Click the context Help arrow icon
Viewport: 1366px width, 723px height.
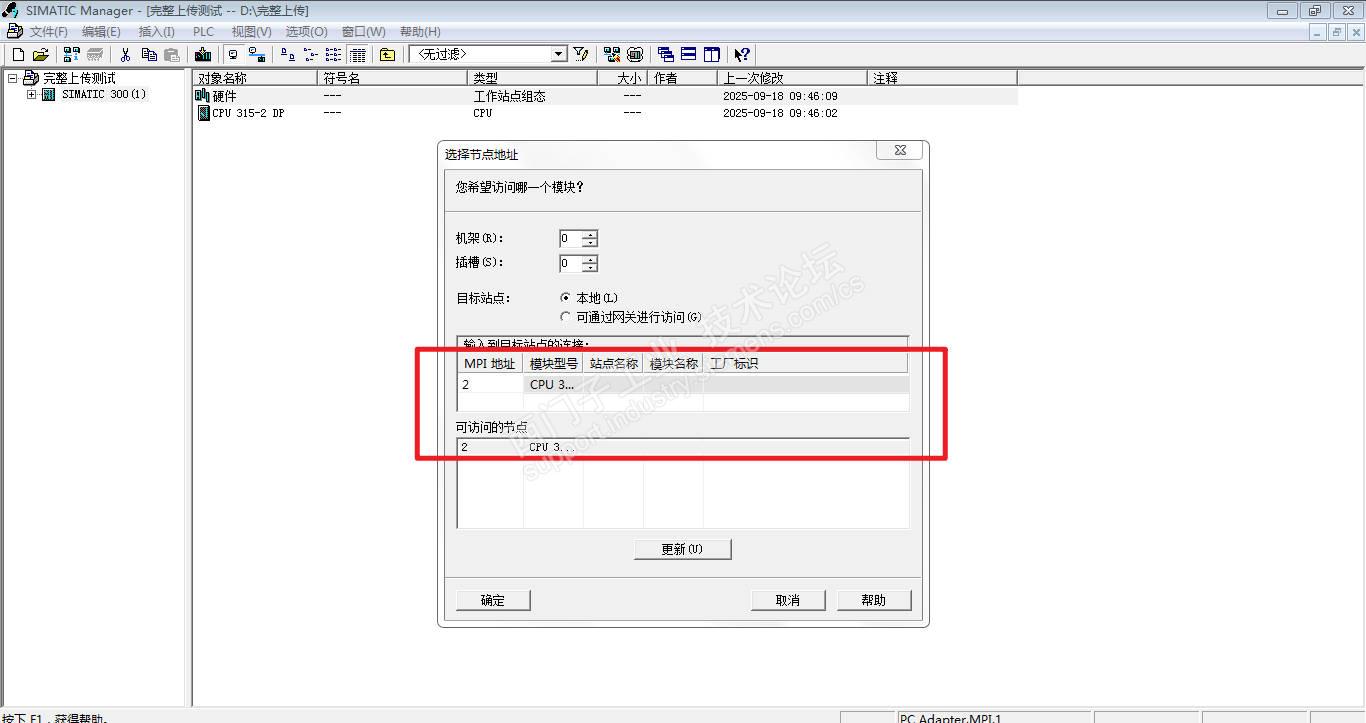click(742, 55)
